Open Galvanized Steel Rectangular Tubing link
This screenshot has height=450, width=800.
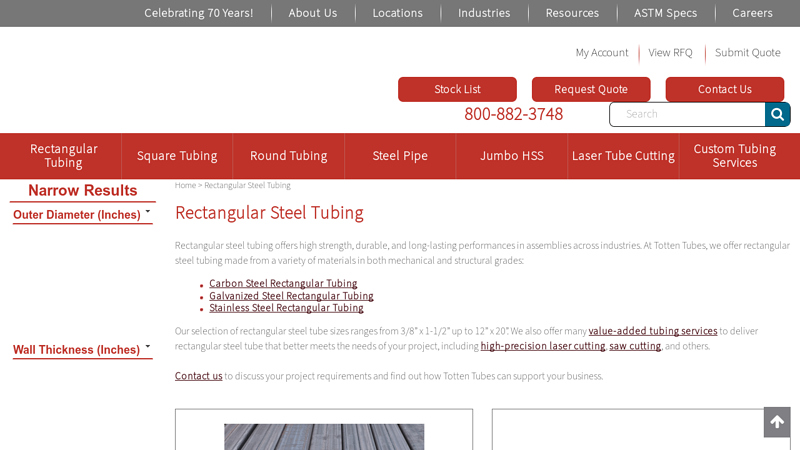click(291, 296)
